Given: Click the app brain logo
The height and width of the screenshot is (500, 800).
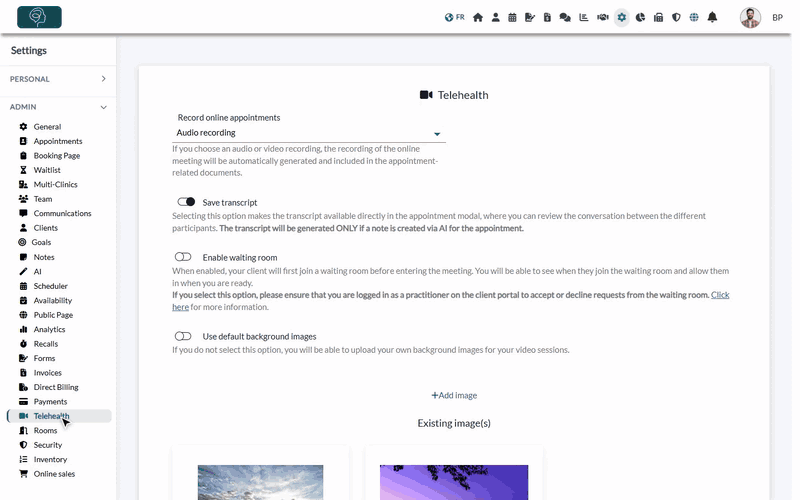Looking at the screenshot, I should click(x=39, y=17).
